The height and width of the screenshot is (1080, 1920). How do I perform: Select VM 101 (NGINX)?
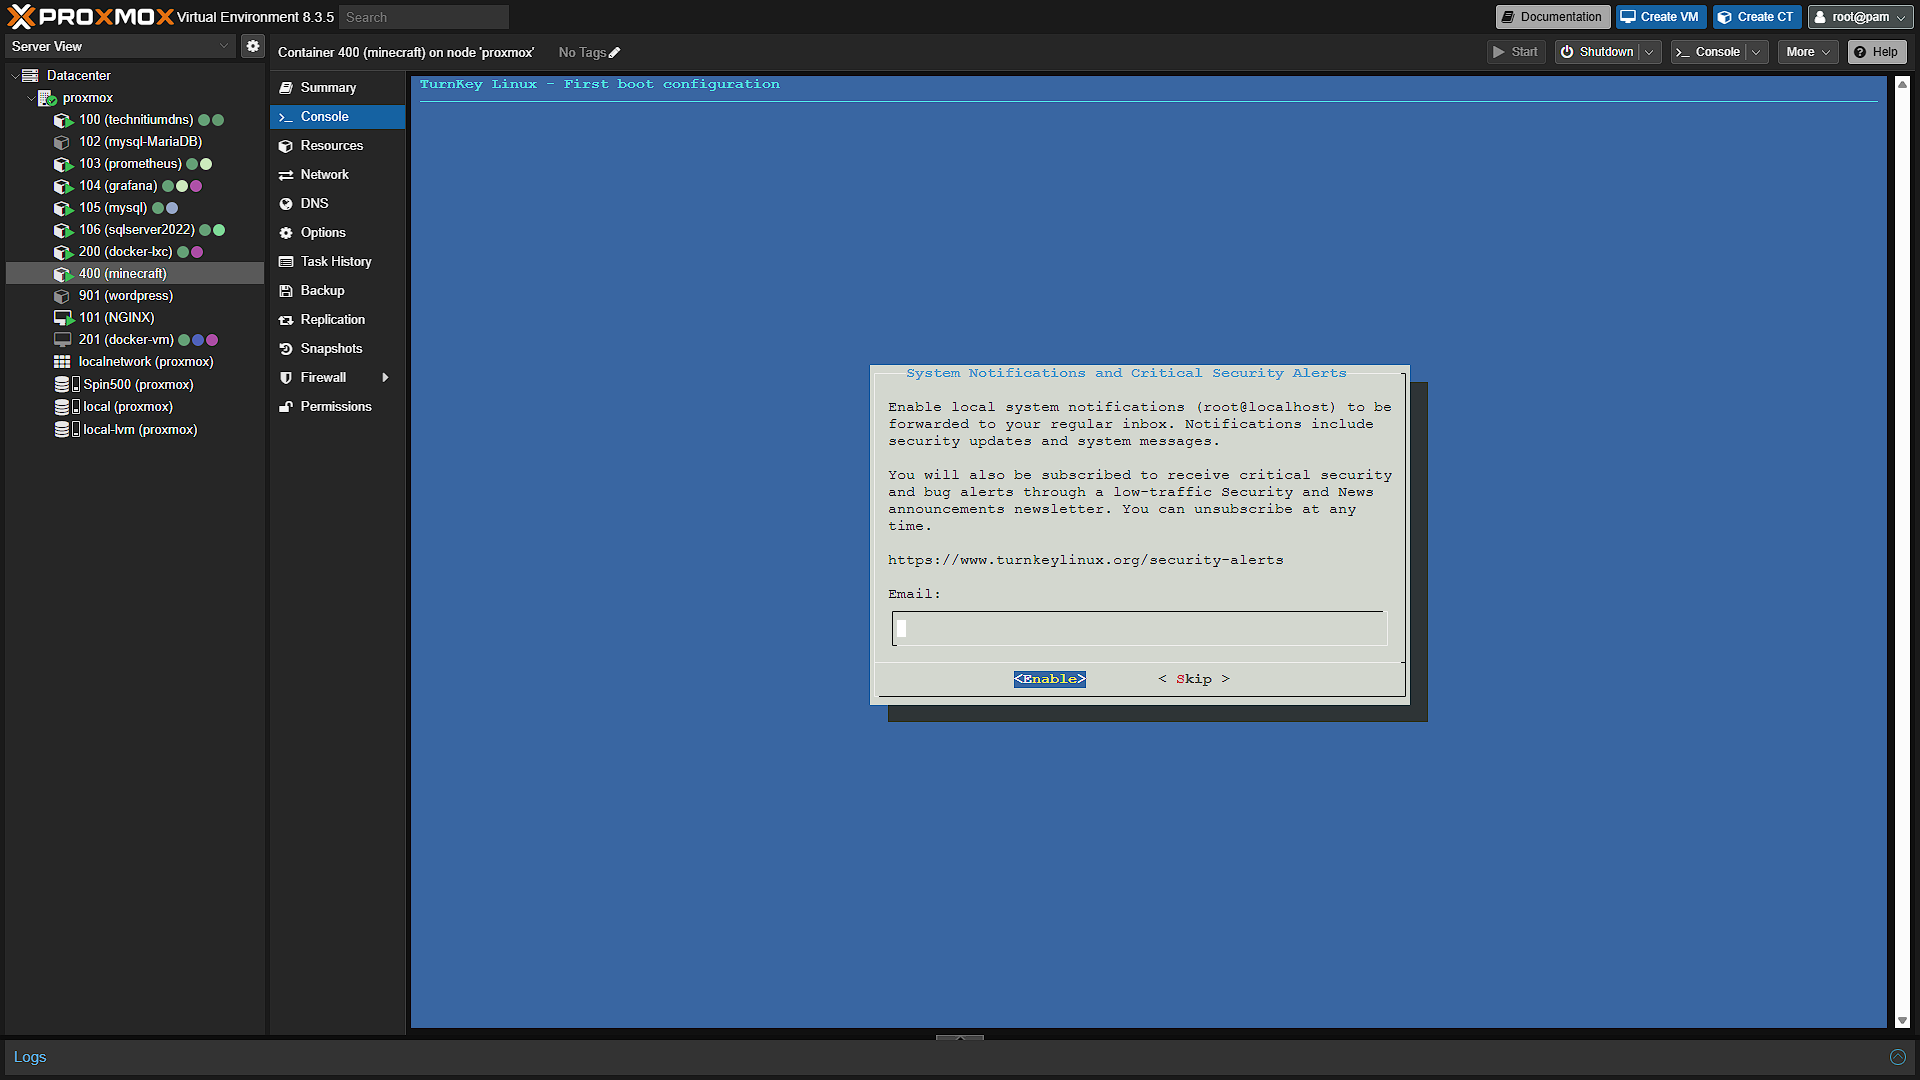(116, 317)
